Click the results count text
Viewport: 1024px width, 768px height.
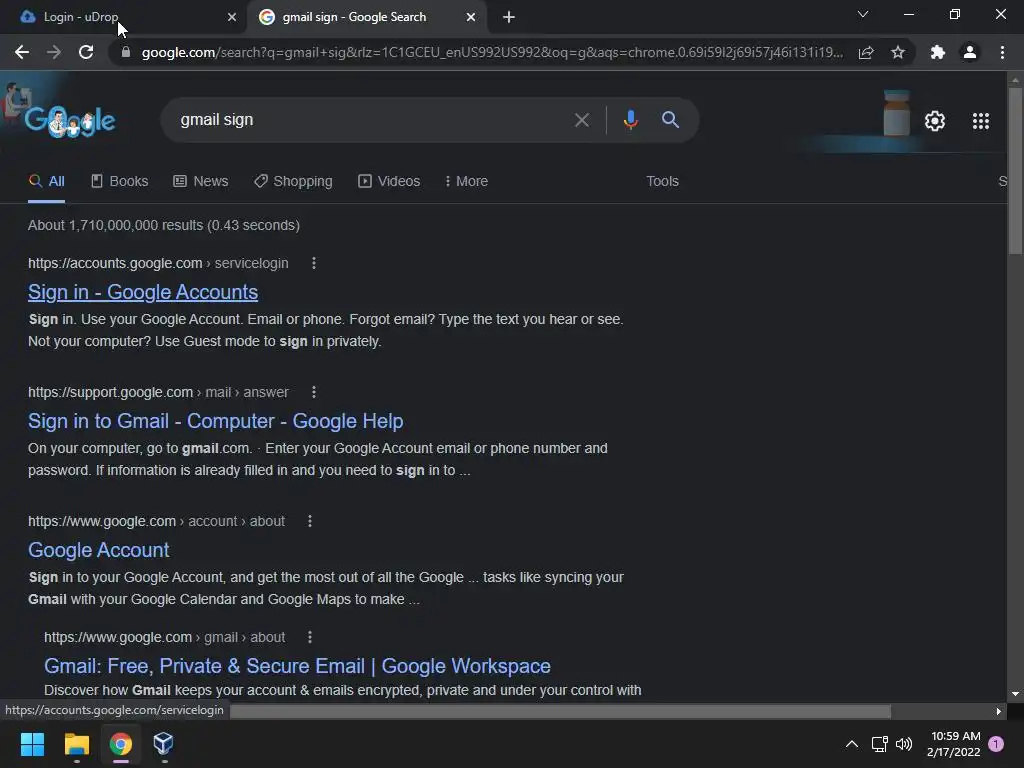coord(164,225)
